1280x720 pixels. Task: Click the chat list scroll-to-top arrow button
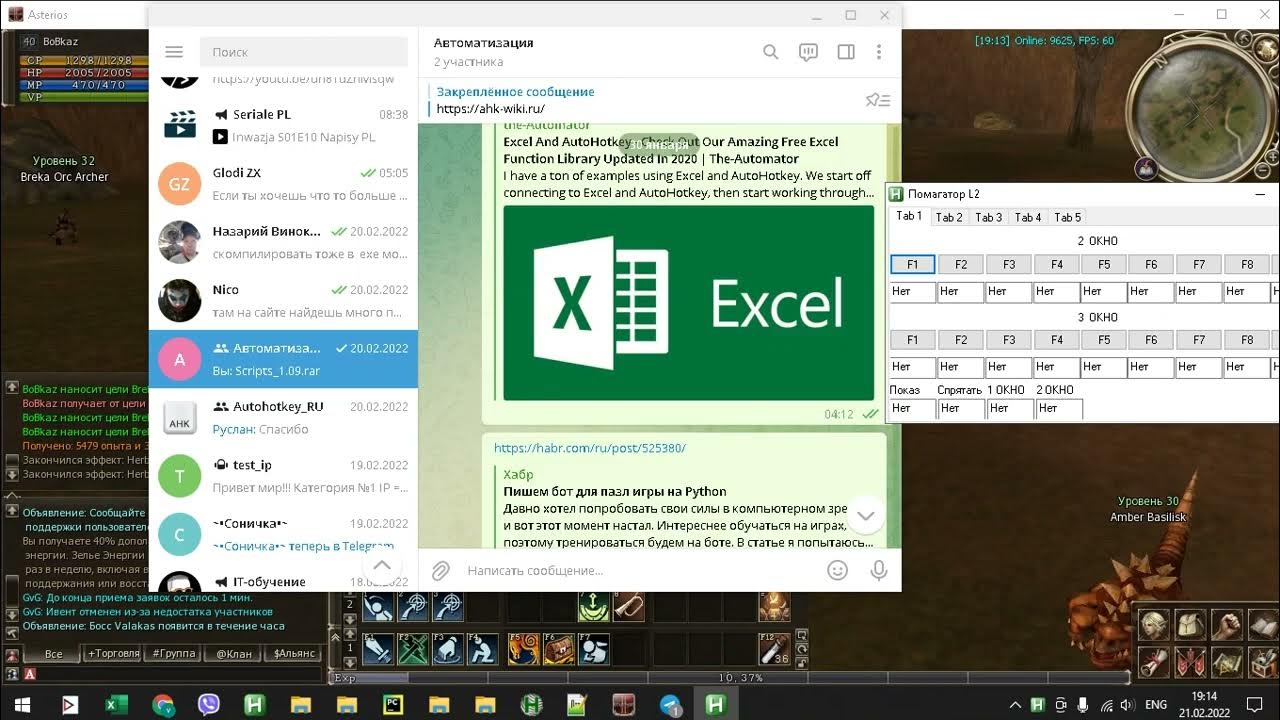point(380,565)
